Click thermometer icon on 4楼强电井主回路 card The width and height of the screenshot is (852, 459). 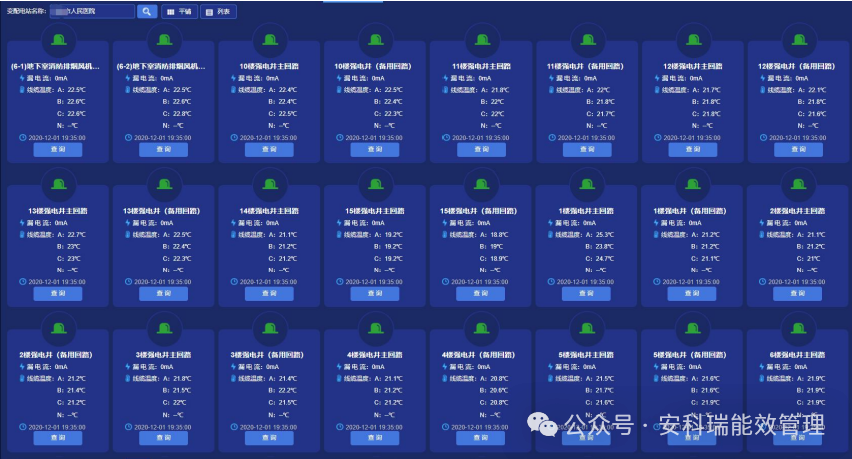point(340,379)
